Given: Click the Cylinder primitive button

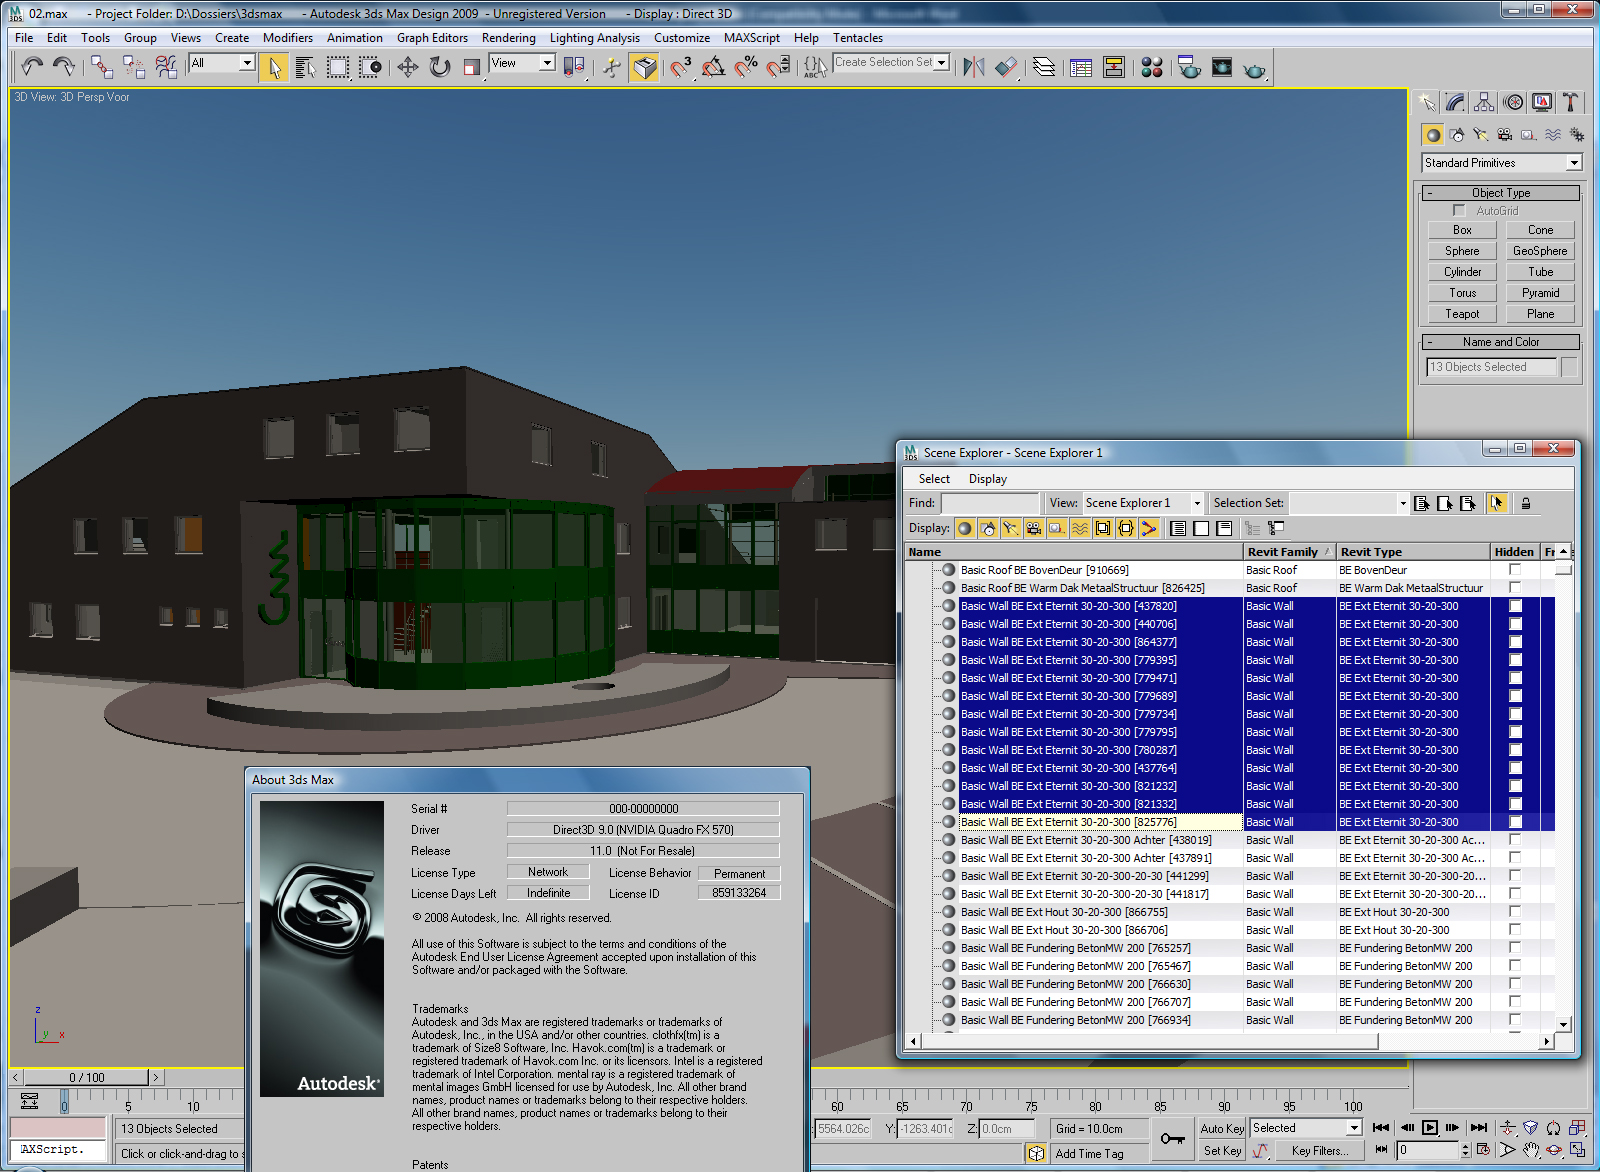Looking at the screenshot, I should (1462, 272).
